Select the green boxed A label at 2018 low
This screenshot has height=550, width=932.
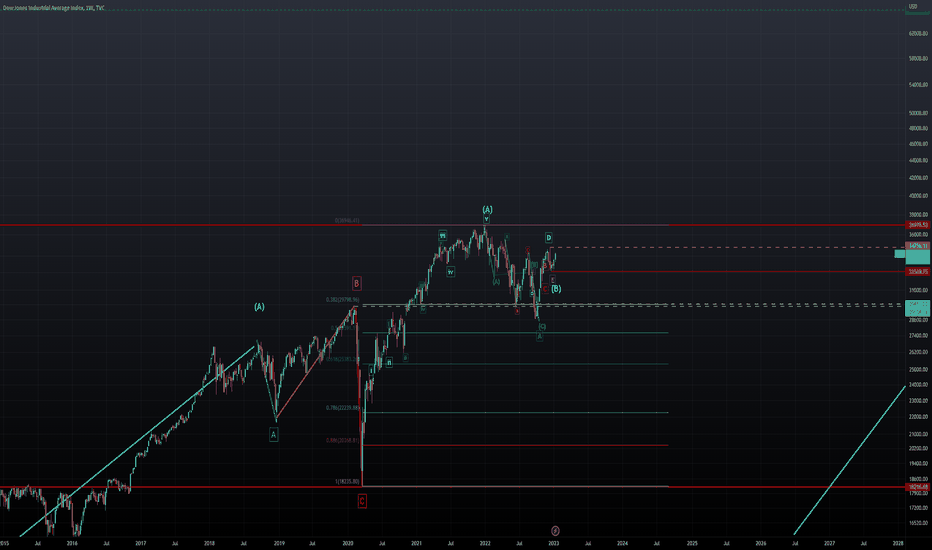pos(273,435)
